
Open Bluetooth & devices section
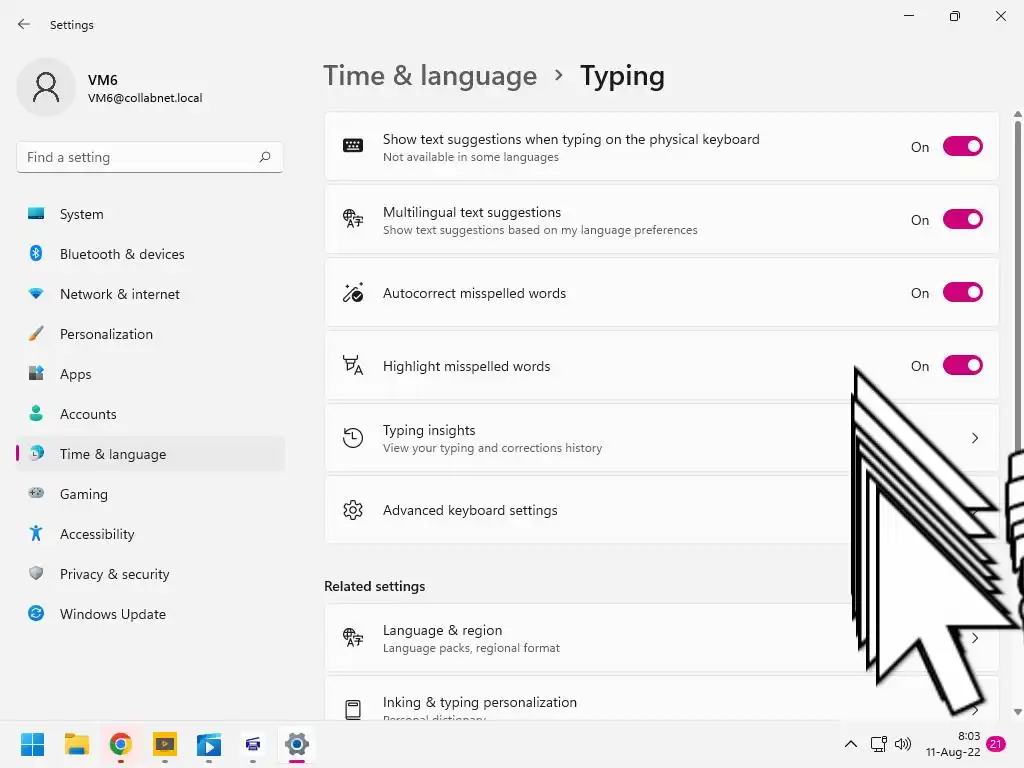coord(150,254)
